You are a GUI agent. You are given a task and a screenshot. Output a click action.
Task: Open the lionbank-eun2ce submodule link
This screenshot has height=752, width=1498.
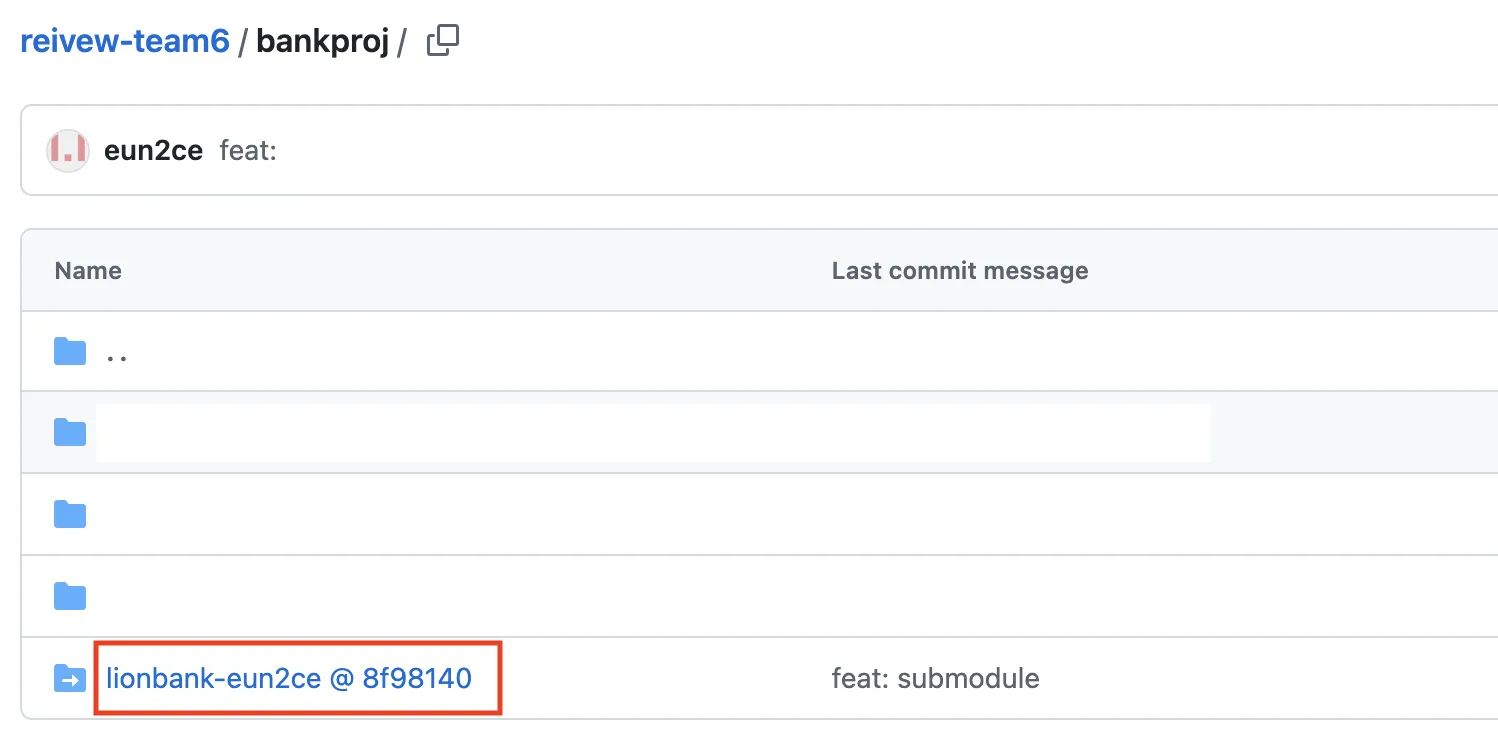pos(212,678)
